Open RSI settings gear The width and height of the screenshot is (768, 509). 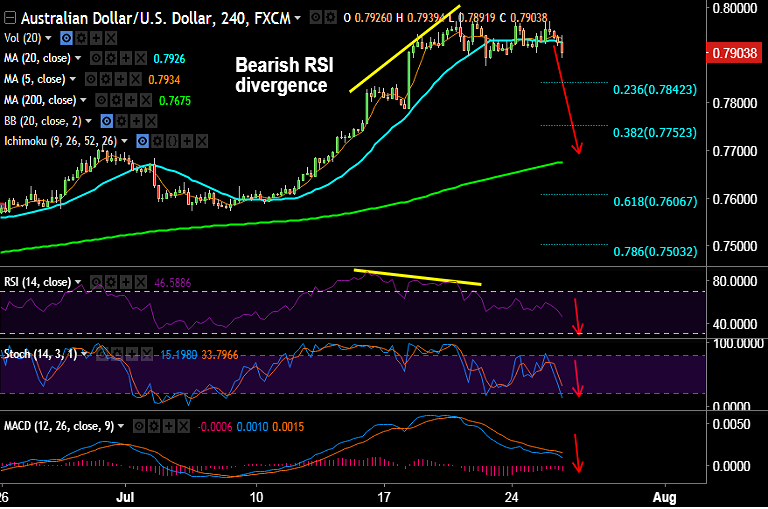111,282
